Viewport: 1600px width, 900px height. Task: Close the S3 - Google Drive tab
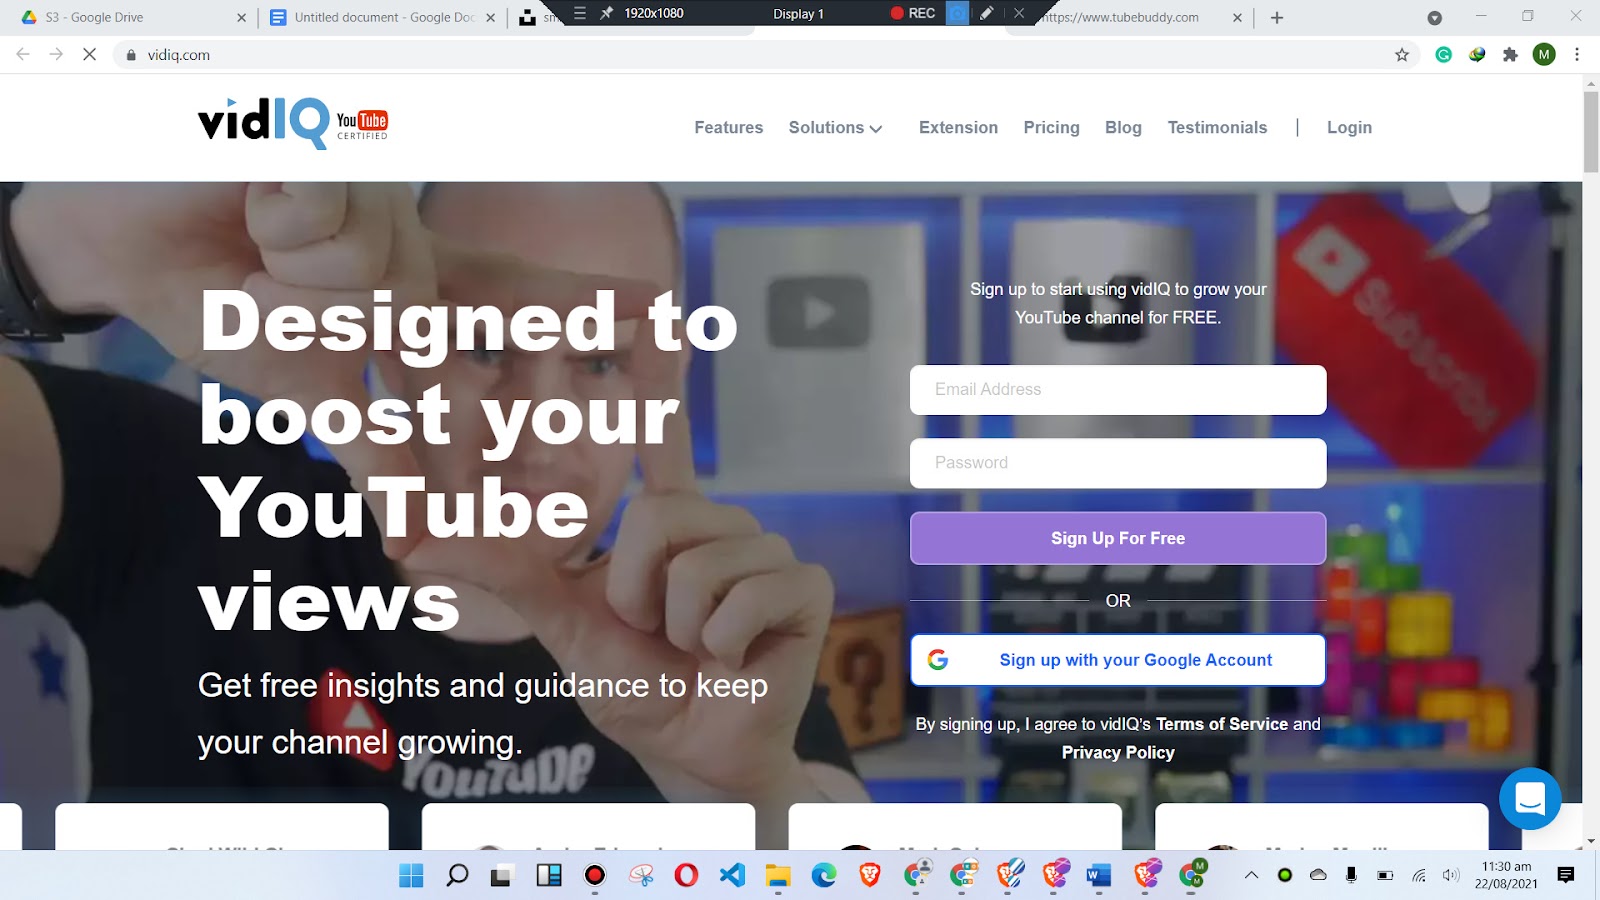click(x=241, y=17)
